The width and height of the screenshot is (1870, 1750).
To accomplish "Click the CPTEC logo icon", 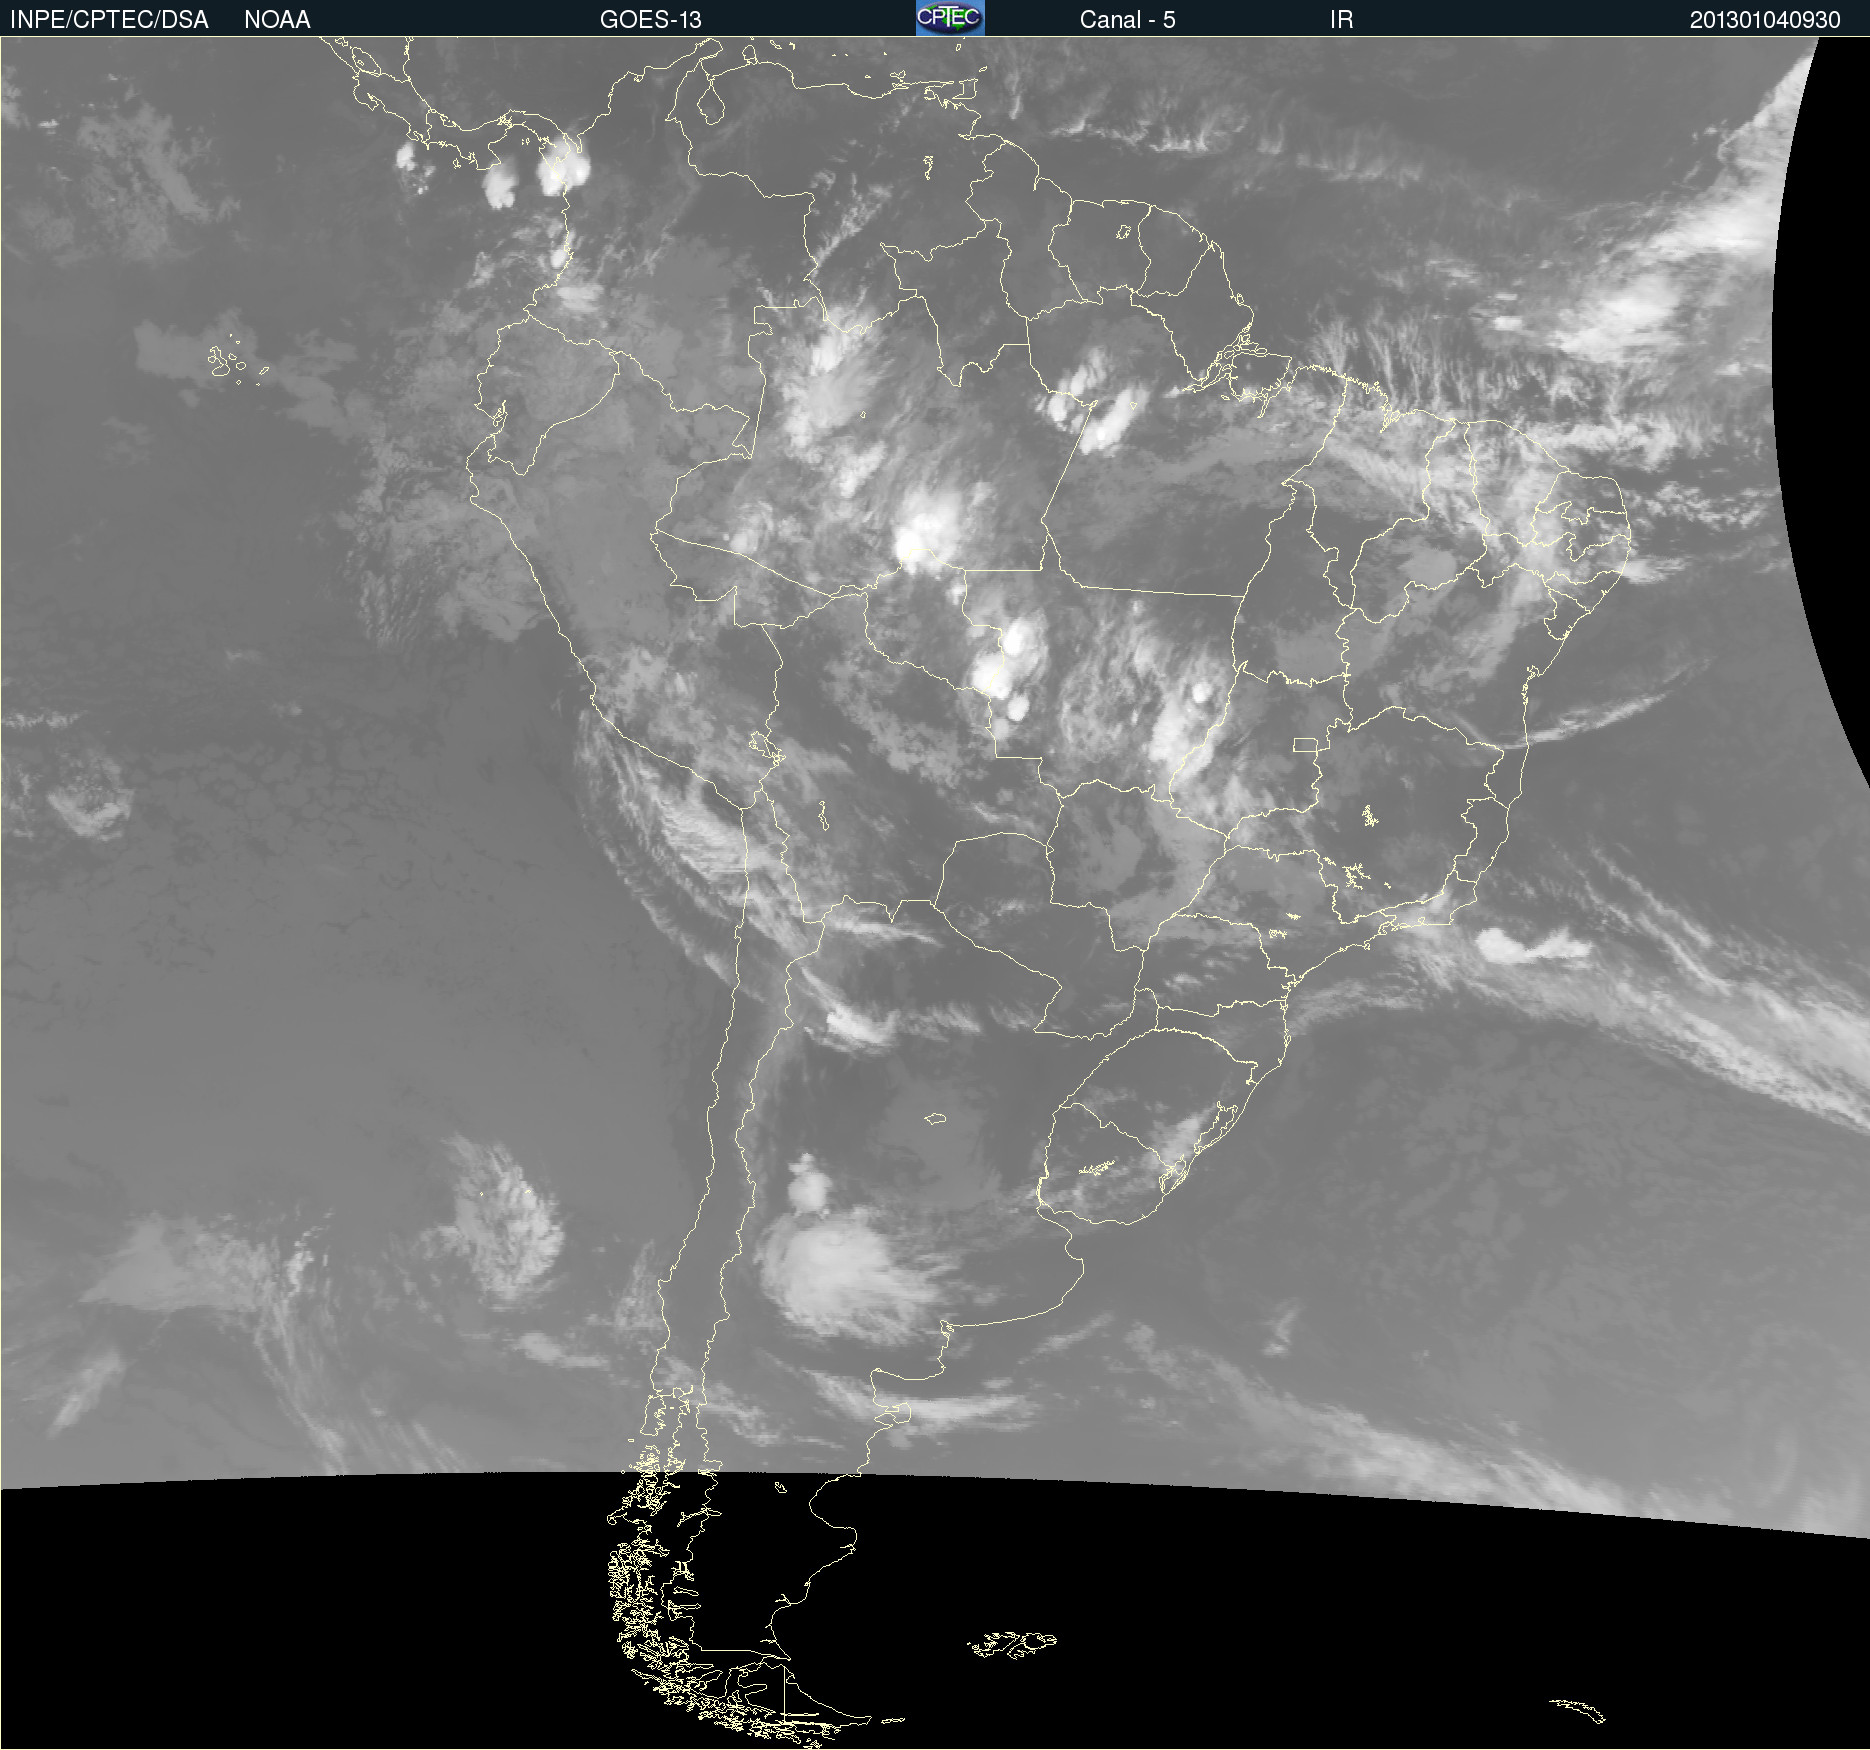I will pyautogui.click(x=950, y=18).
